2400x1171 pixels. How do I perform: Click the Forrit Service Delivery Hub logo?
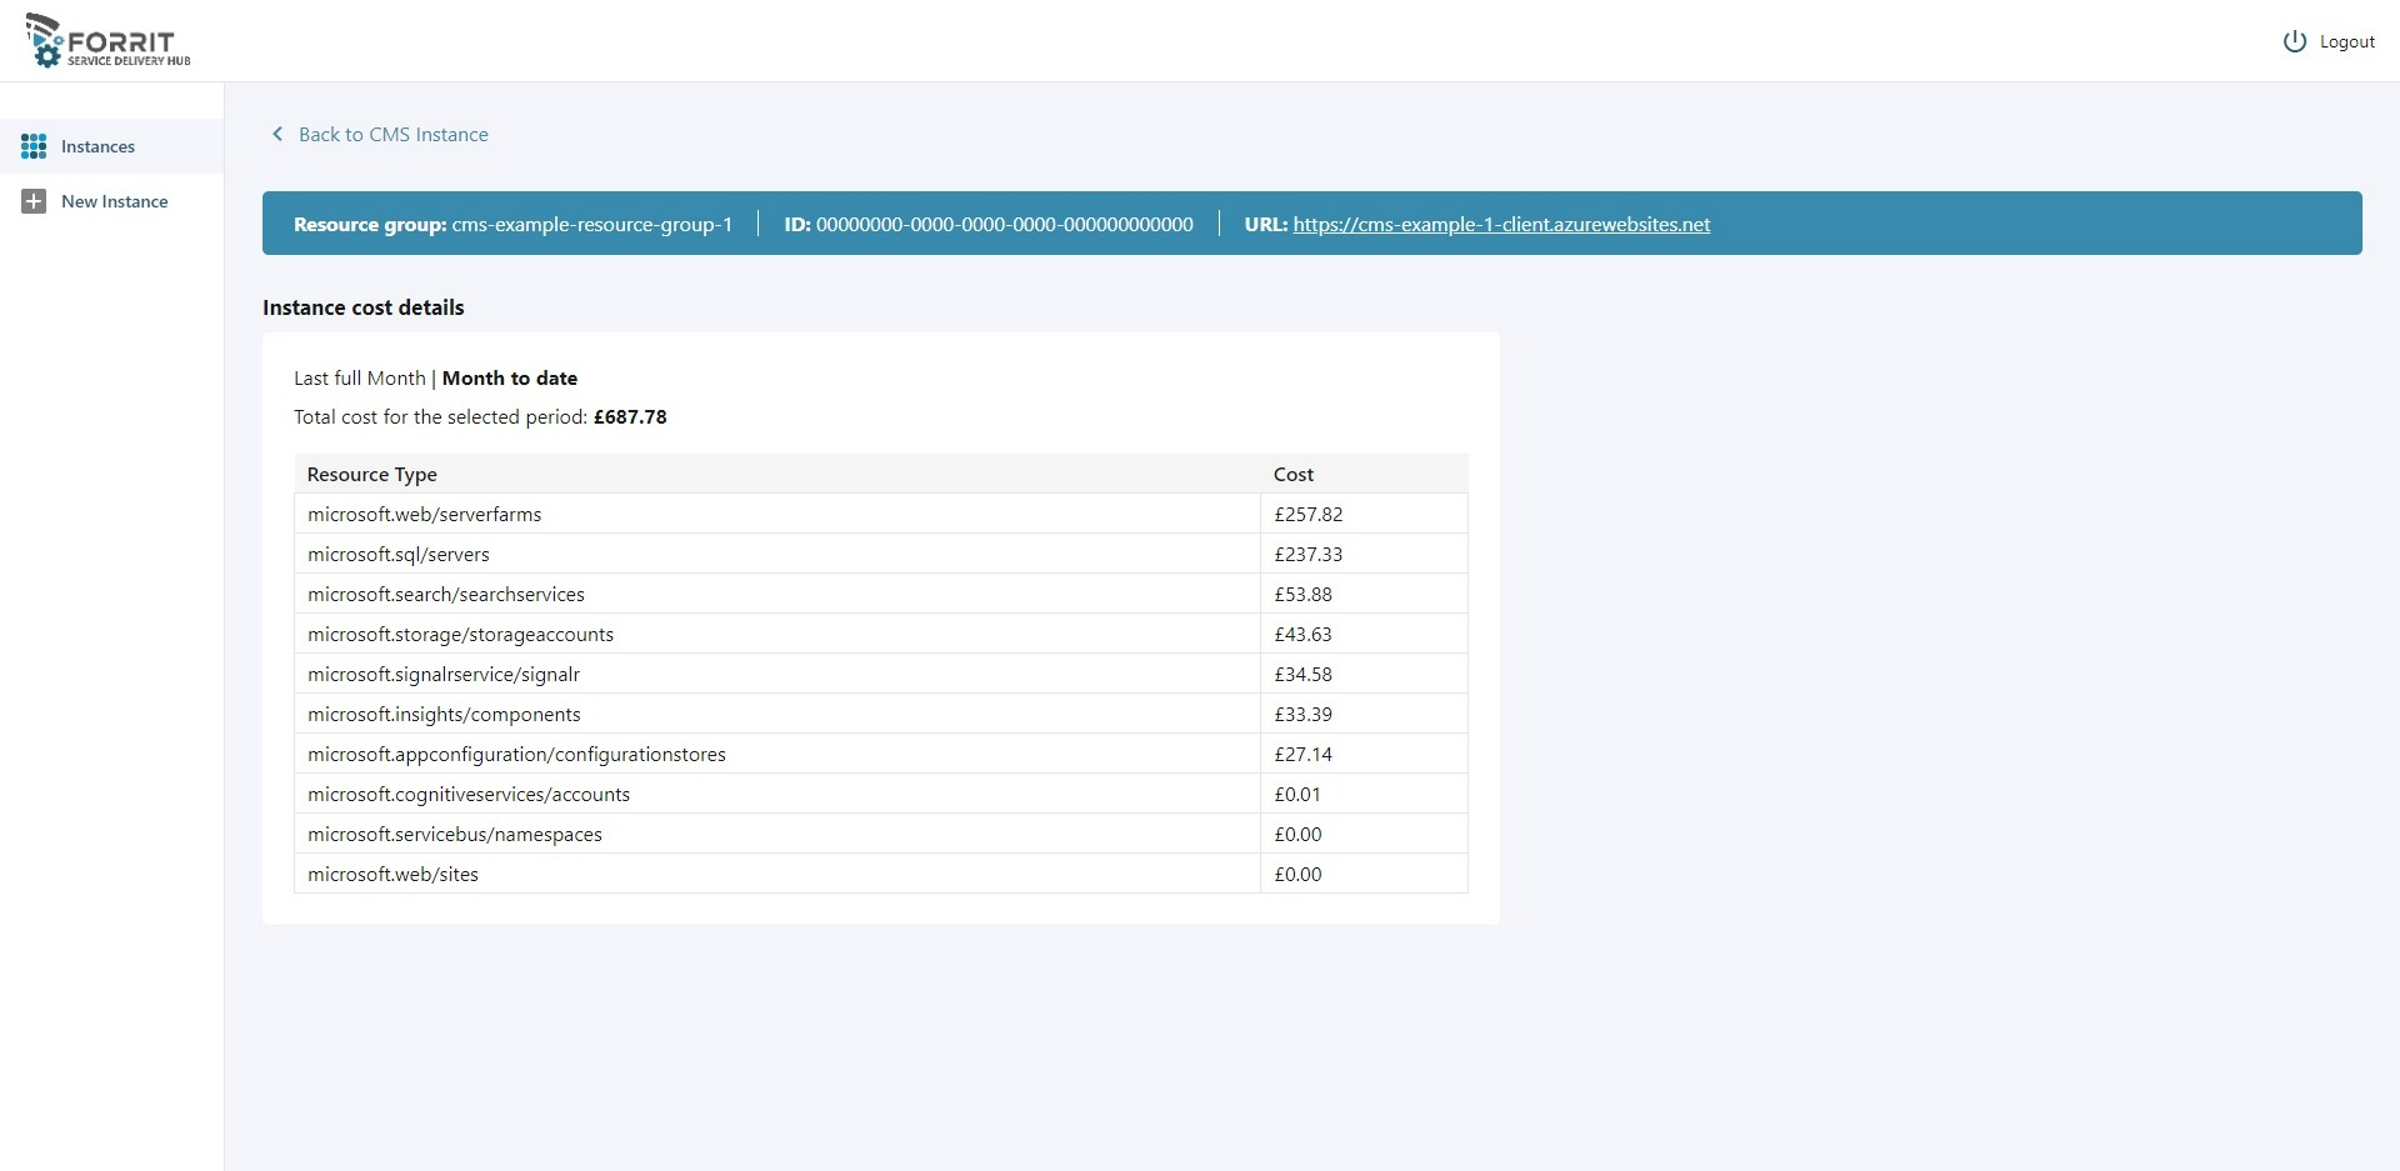tap(108, 41)
